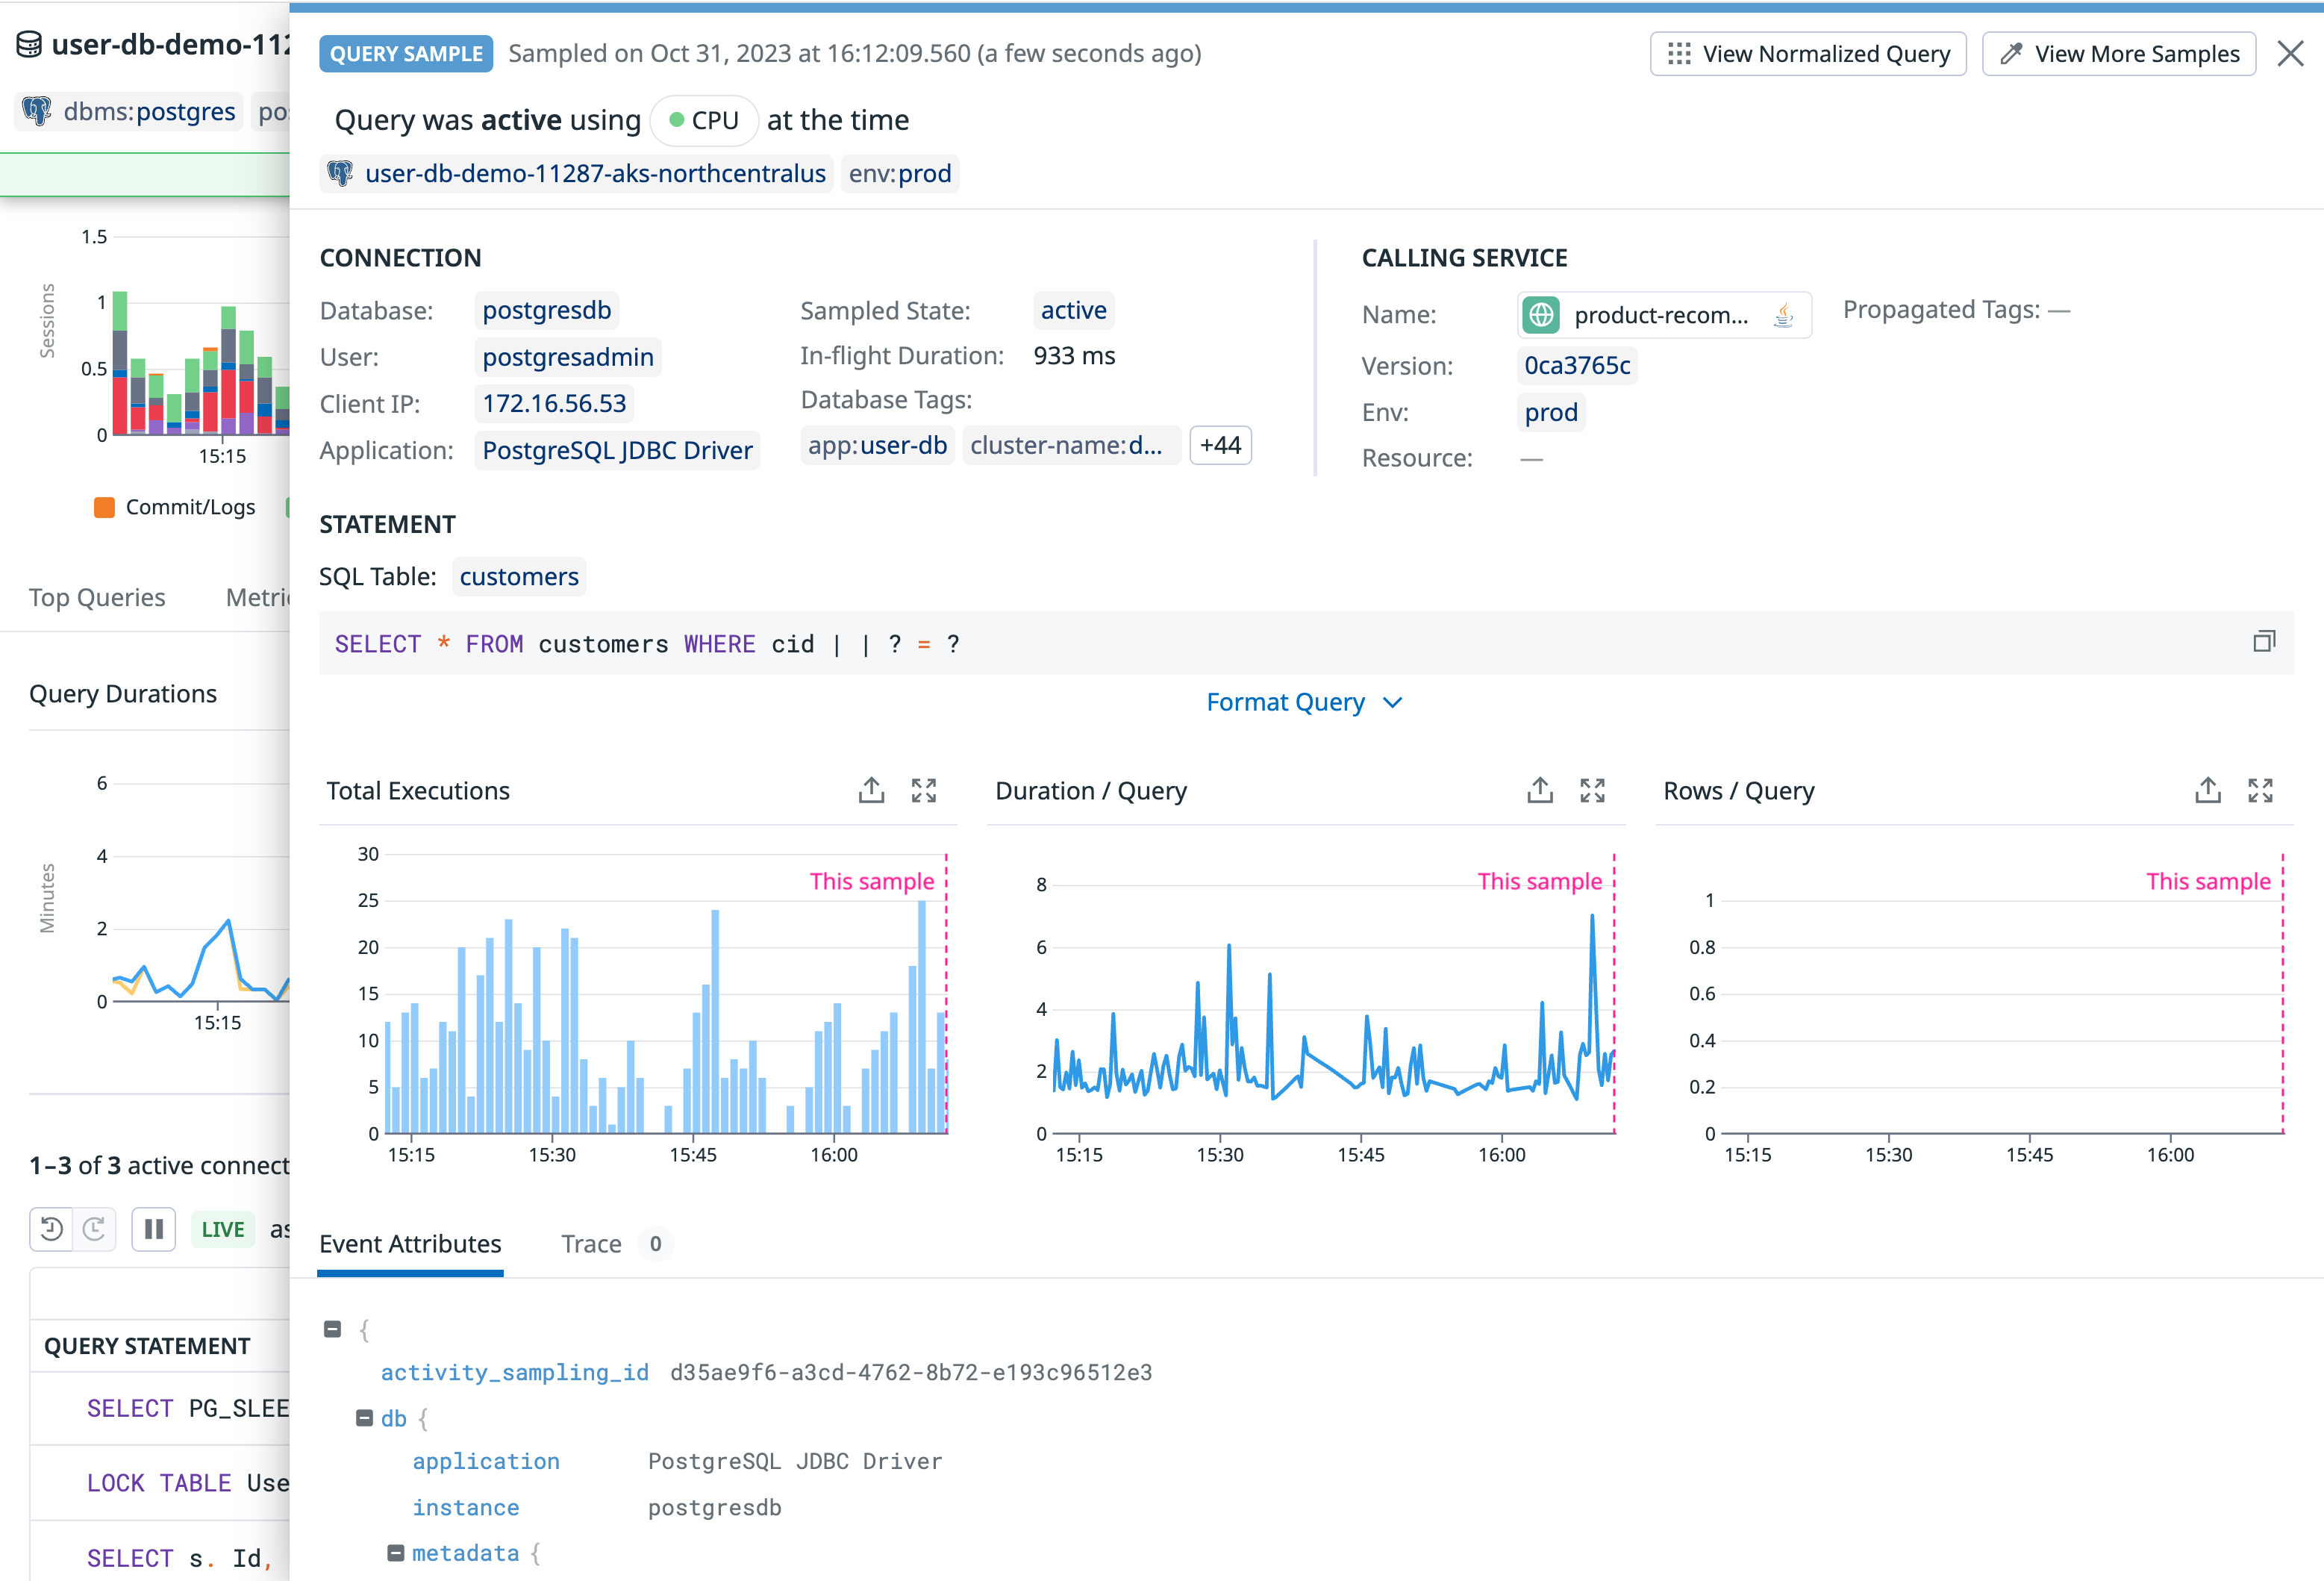This screenshot has width=2324, height=1581.
Task: Expand Duration / Query chart to fullscreen
Action: click(1592, 790)
